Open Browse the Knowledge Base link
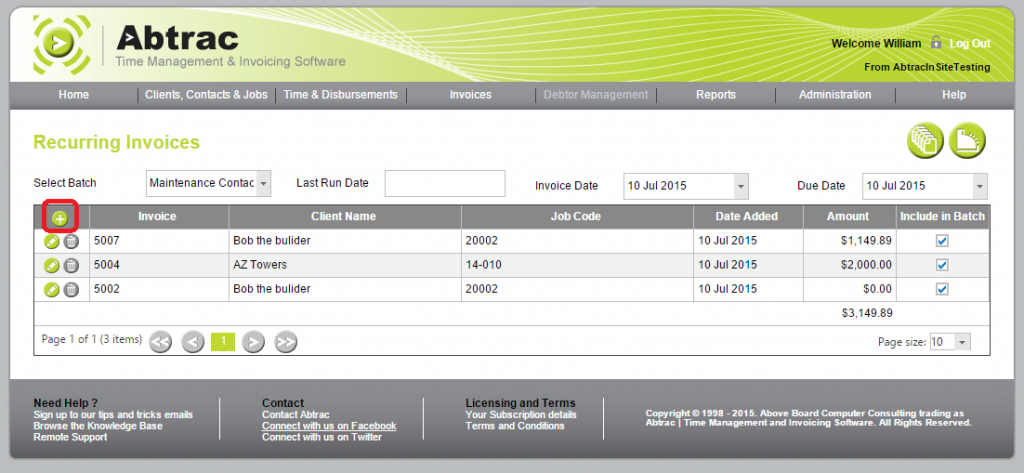 coord(98,426)
